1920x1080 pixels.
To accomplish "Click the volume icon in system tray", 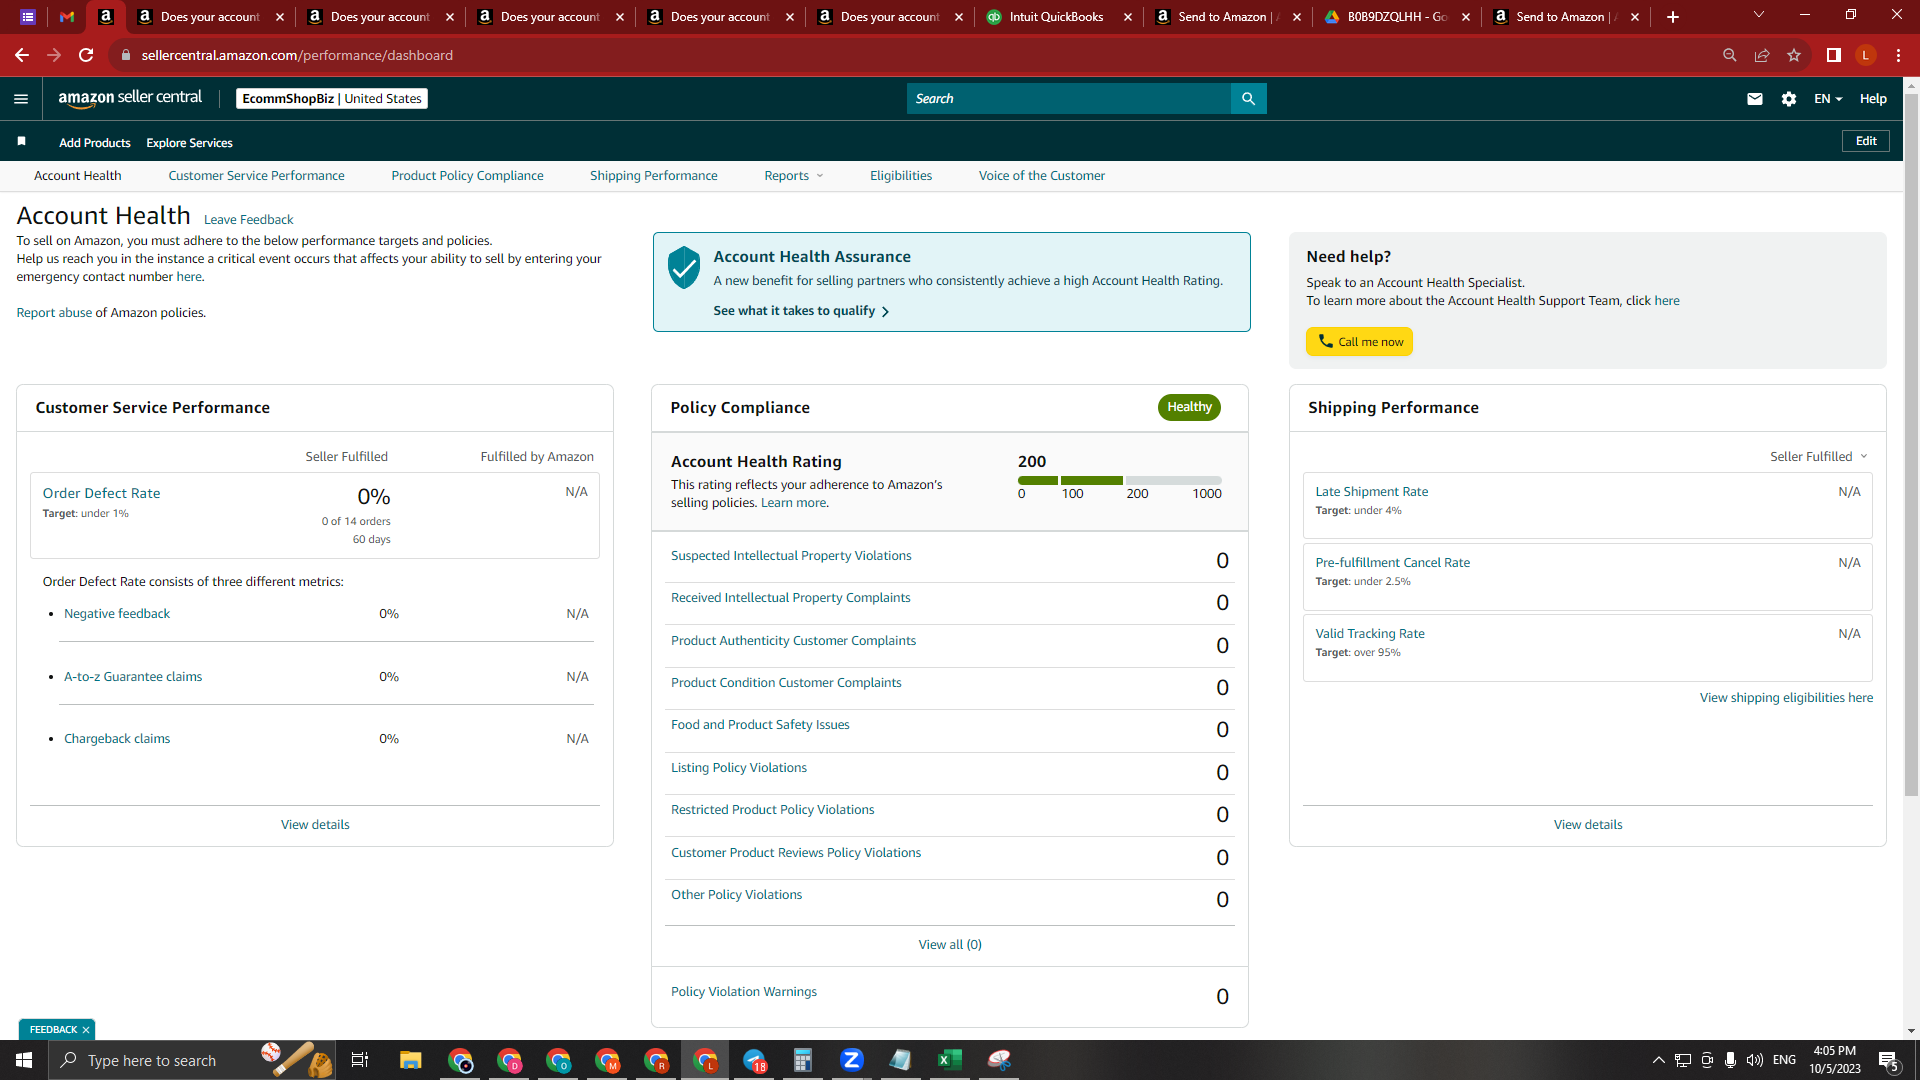I will (1754, 1060).
